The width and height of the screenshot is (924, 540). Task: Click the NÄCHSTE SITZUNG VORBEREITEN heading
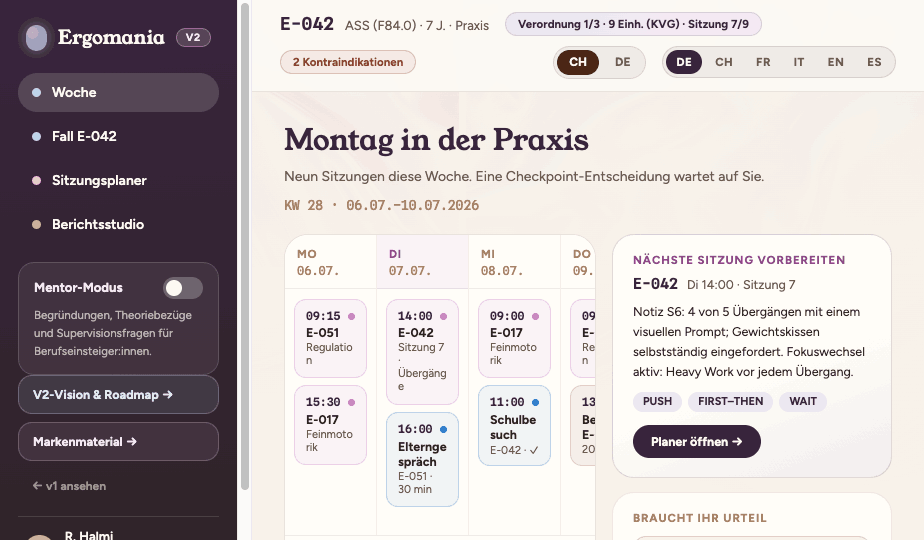[x=739, y=260]
